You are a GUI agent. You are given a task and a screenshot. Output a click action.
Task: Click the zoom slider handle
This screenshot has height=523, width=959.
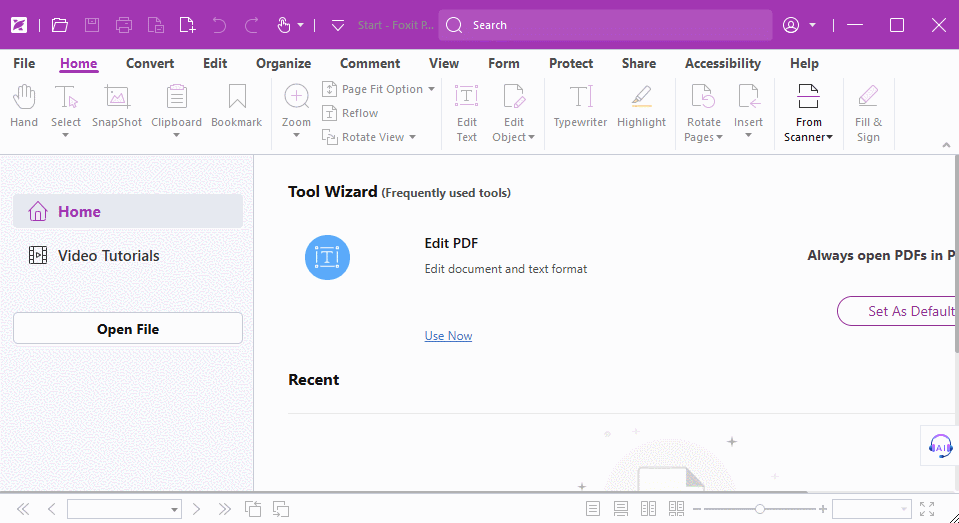point(760,509)
